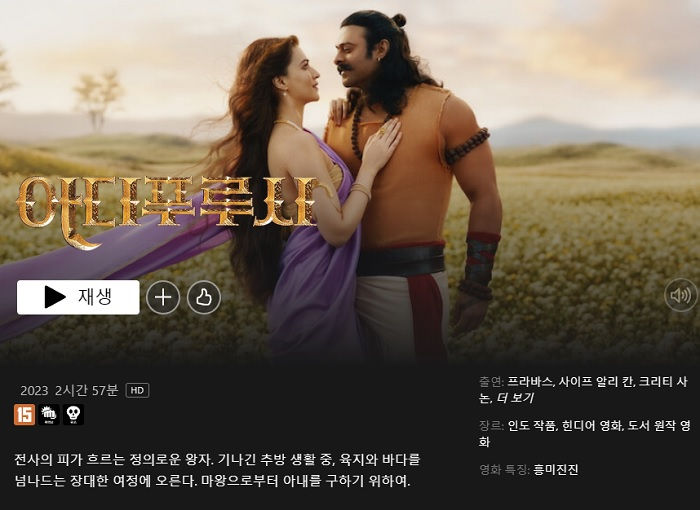Click the synopsis paragraph about the prince
Viewport: 700px width, 510px height.
pos(217,470)
